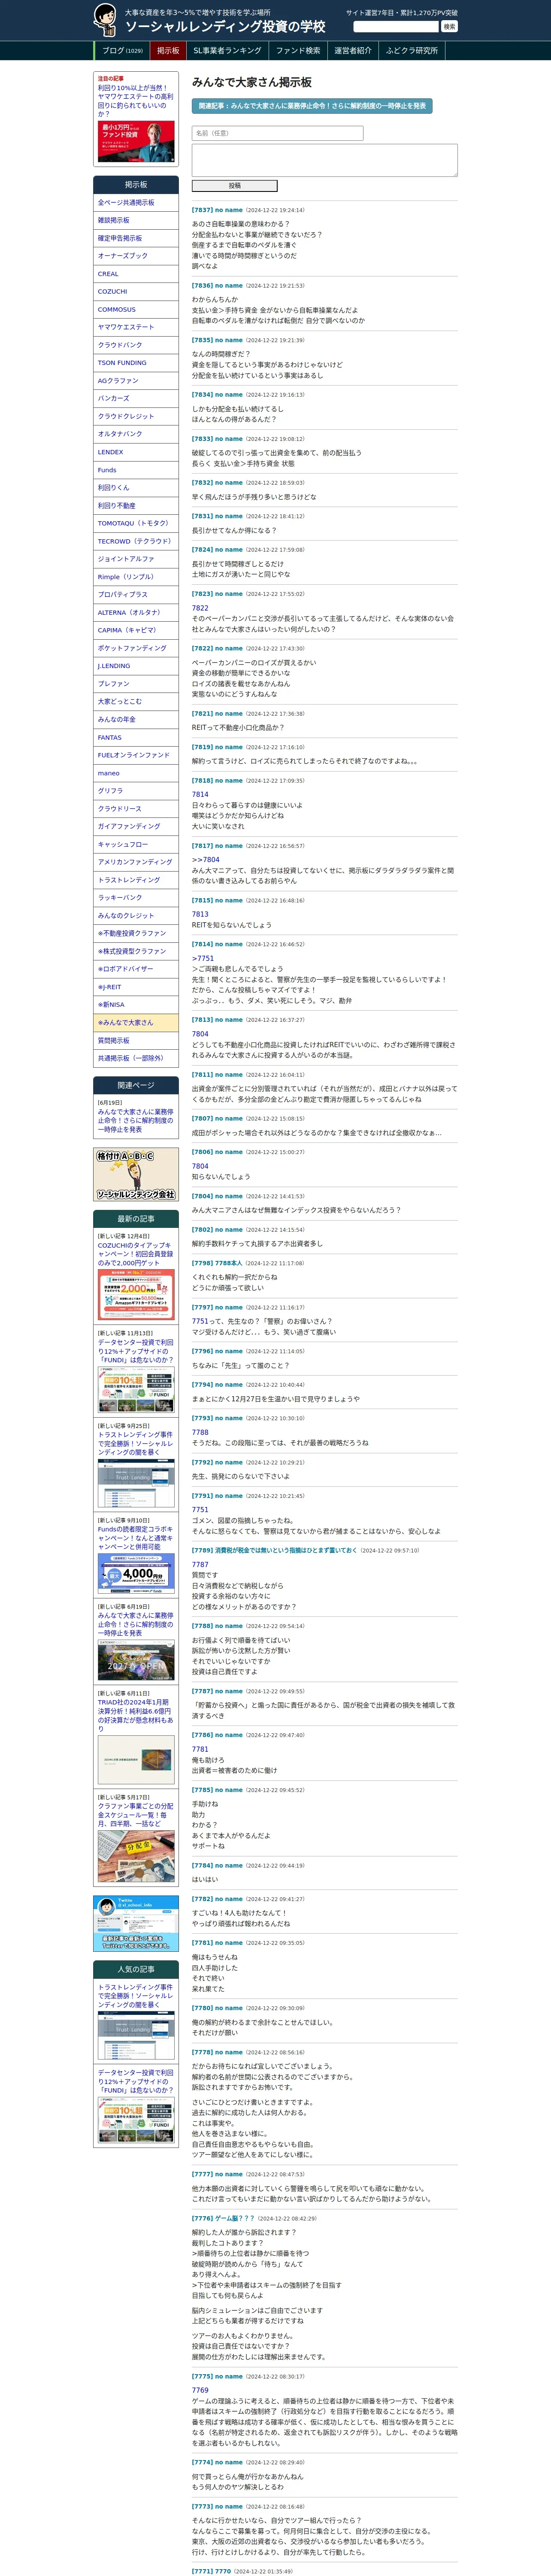Open the ブログ (1029) navigation tab
The height and width of the screenshot is (2576, 551).
coord(122,50)
